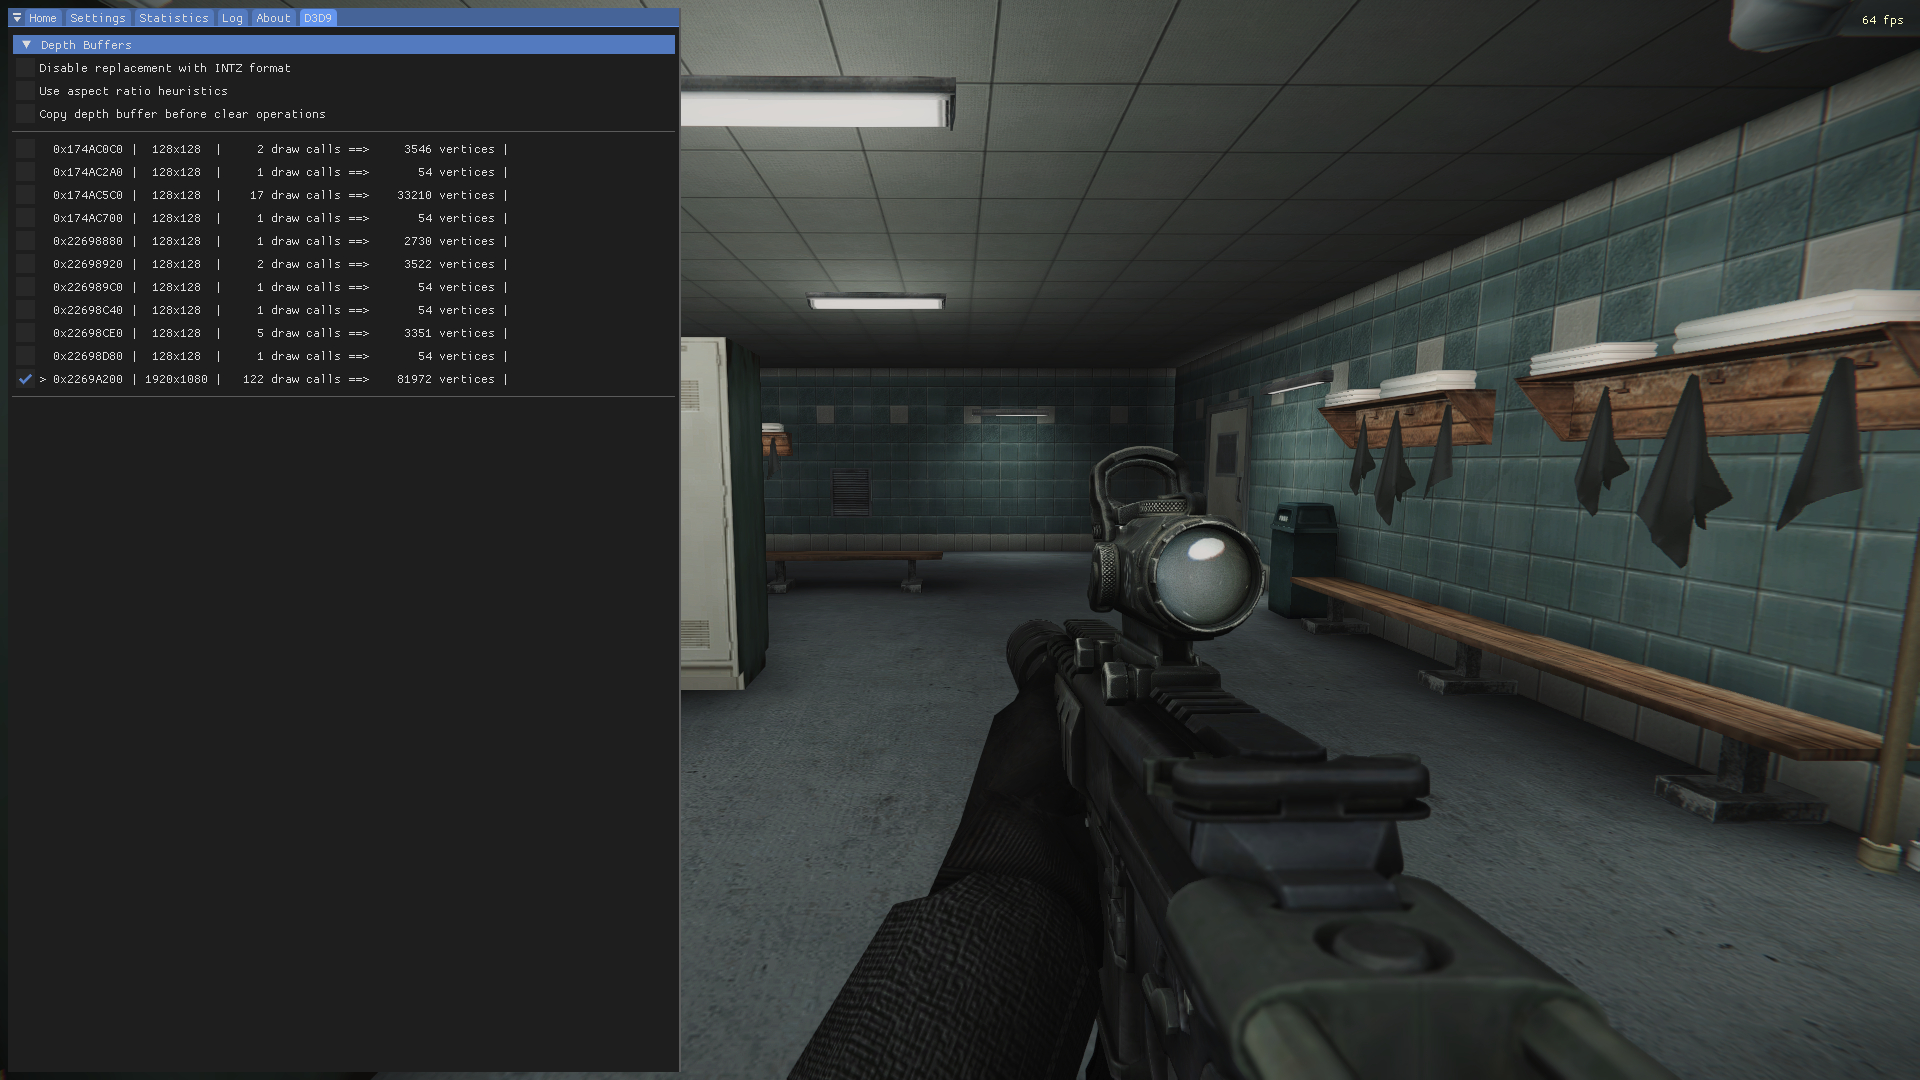Open the Home tab
The image size is (1920, 1080).
click(43, 18)
